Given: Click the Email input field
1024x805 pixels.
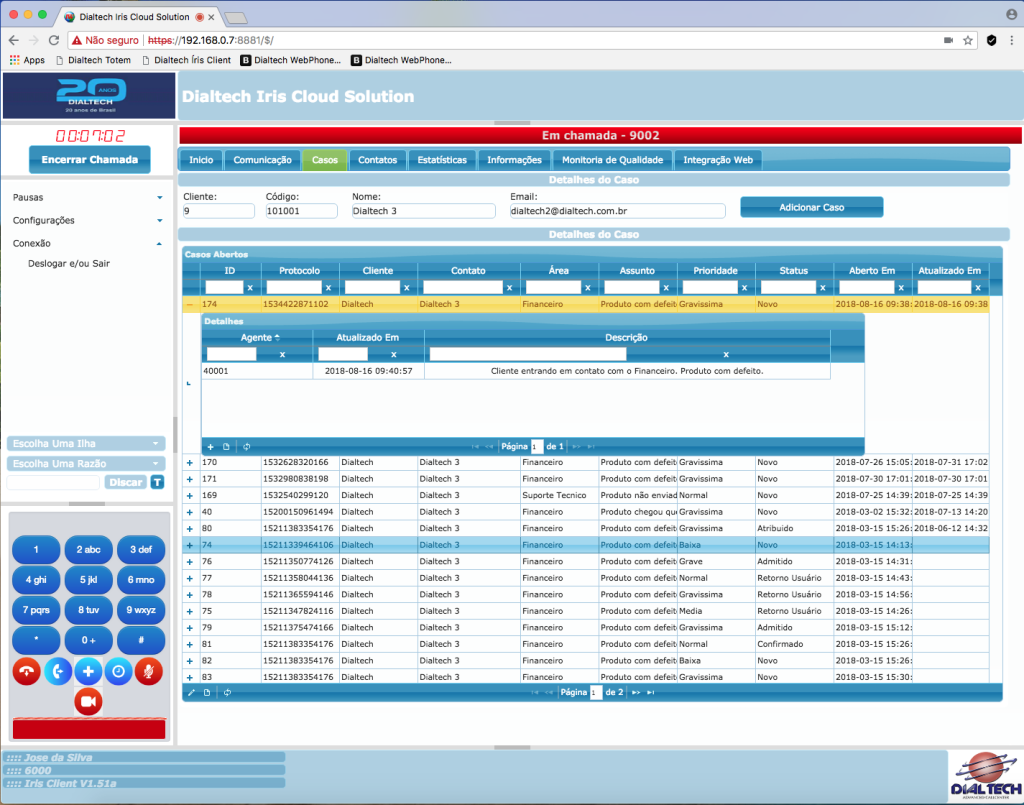Looking at the screenshot, I should 617,211.
